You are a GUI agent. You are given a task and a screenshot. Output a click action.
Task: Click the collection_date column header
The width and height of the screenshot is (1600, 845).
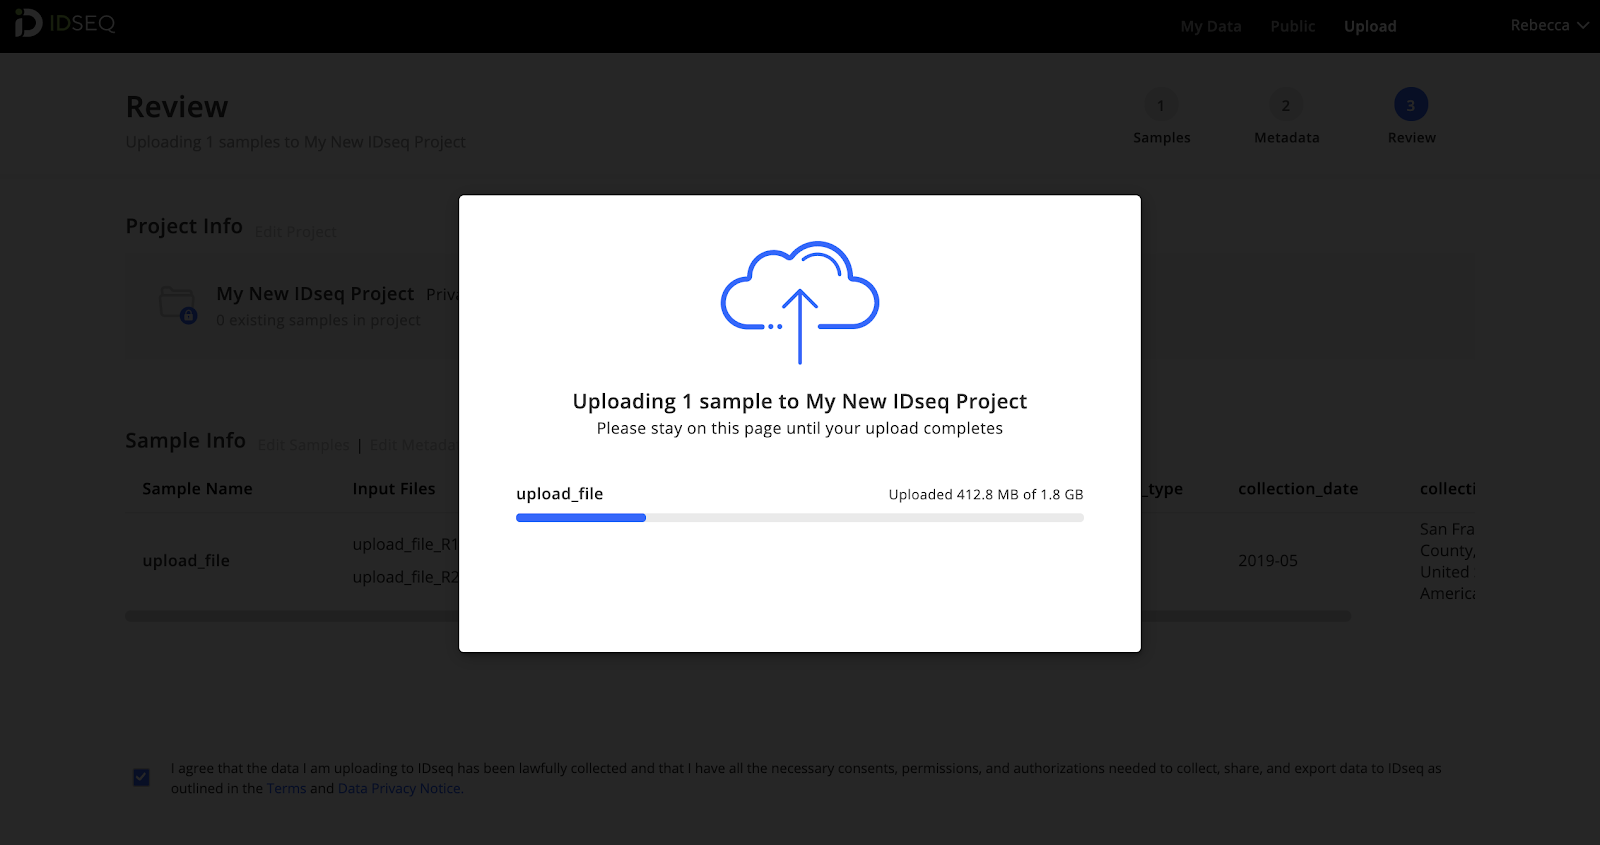click(1298, 489)
